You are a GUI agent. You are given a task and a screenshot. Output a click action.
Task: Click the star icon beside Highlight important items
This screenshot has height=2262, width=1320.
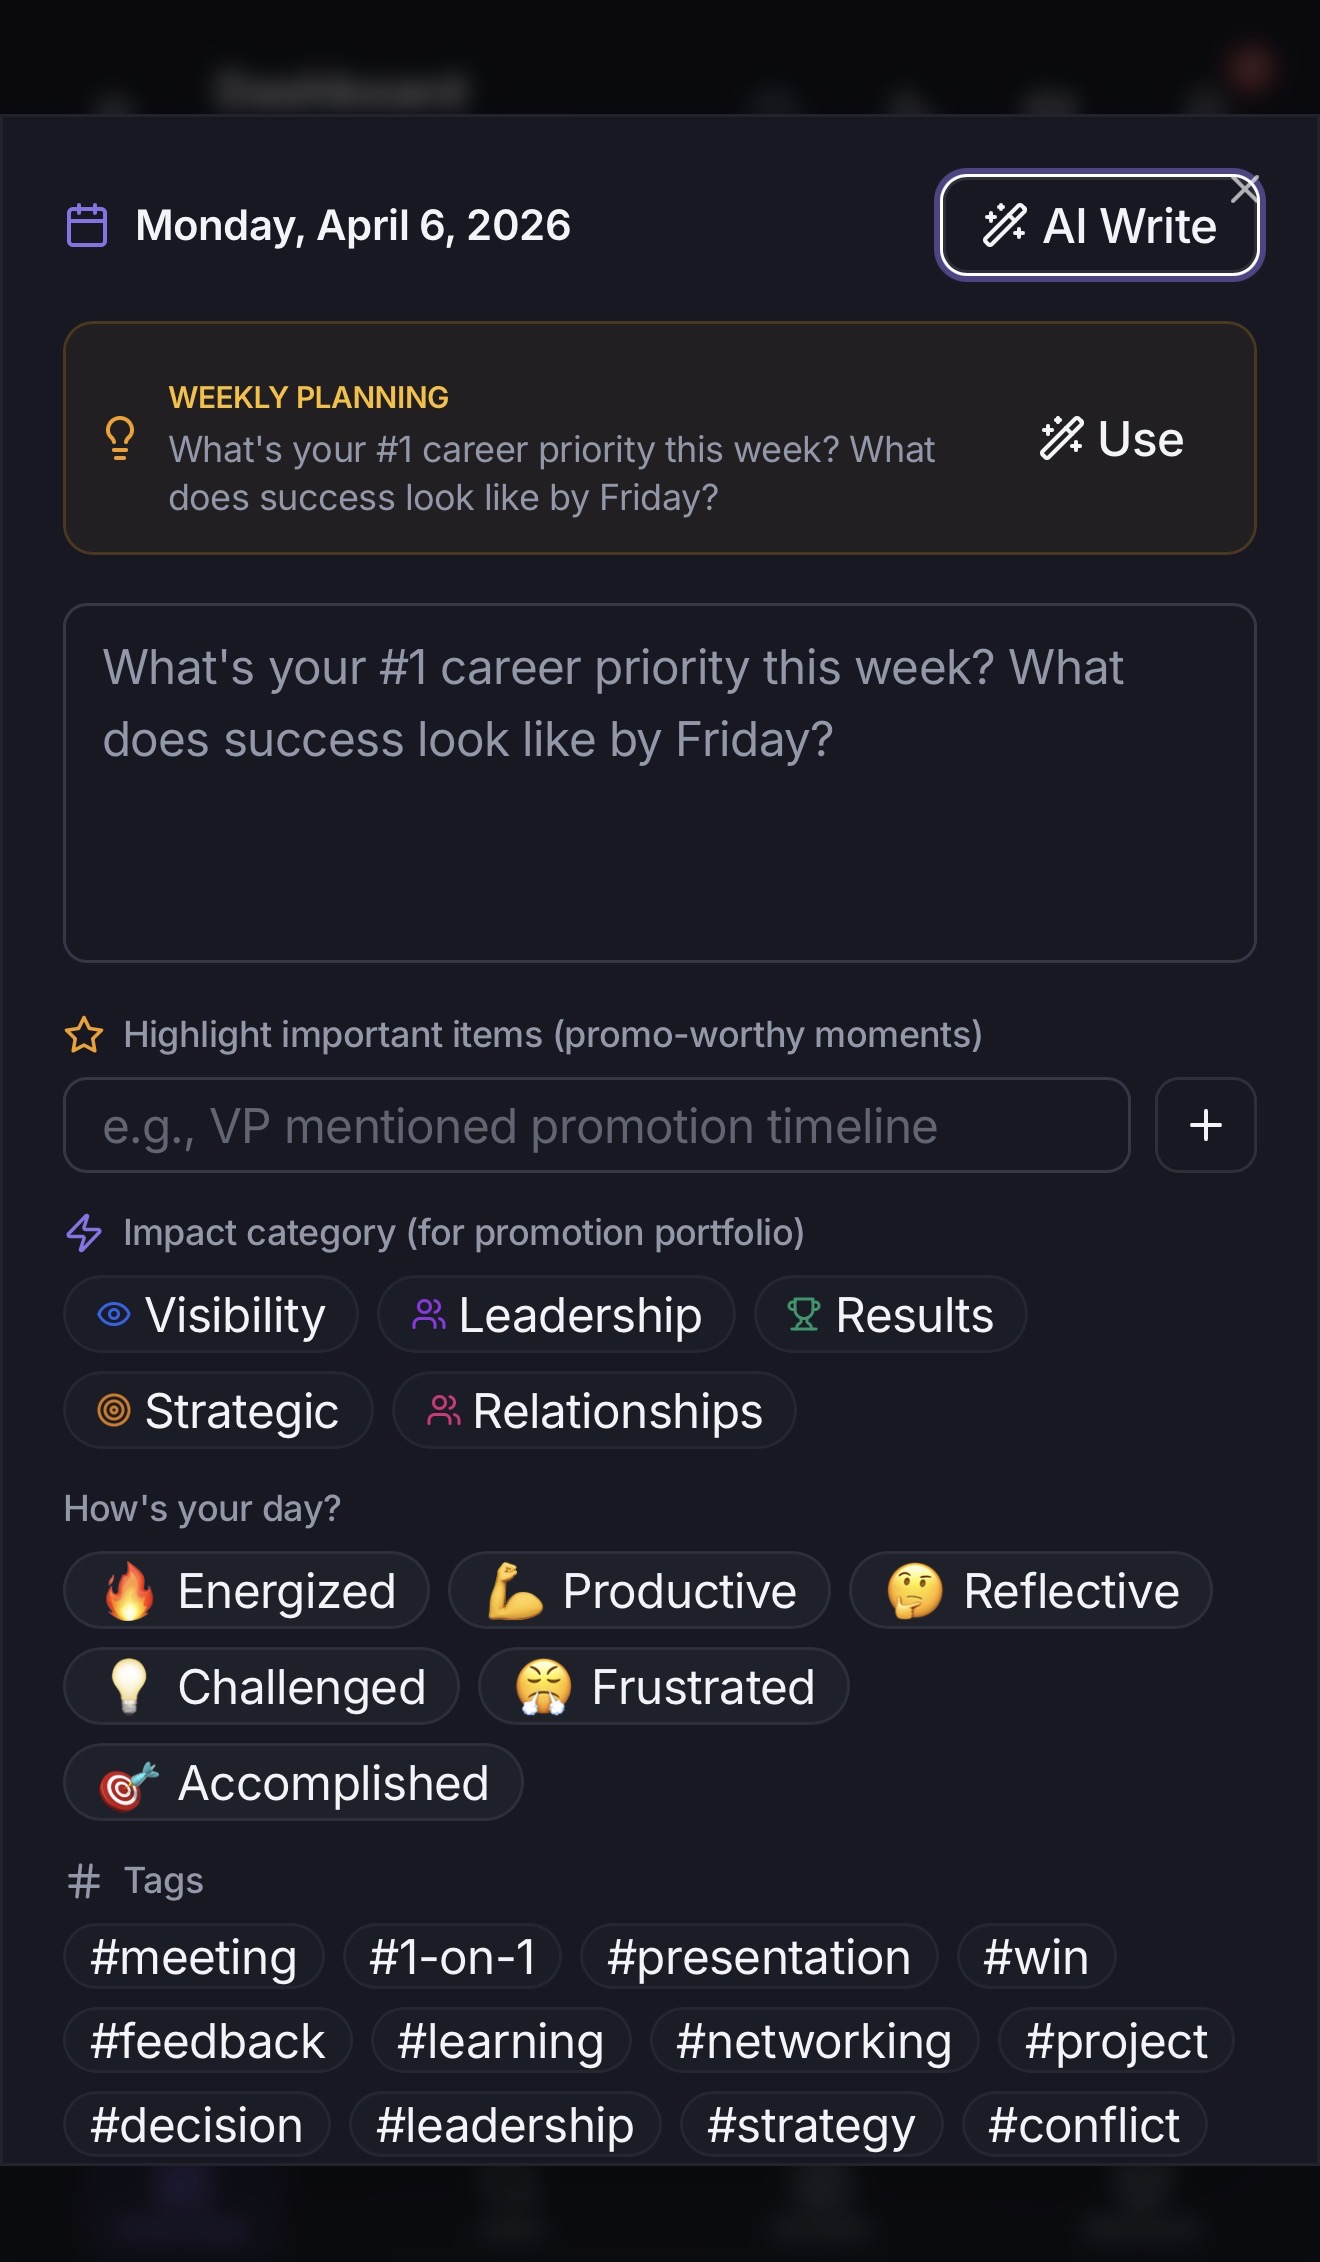(84, 1033)
